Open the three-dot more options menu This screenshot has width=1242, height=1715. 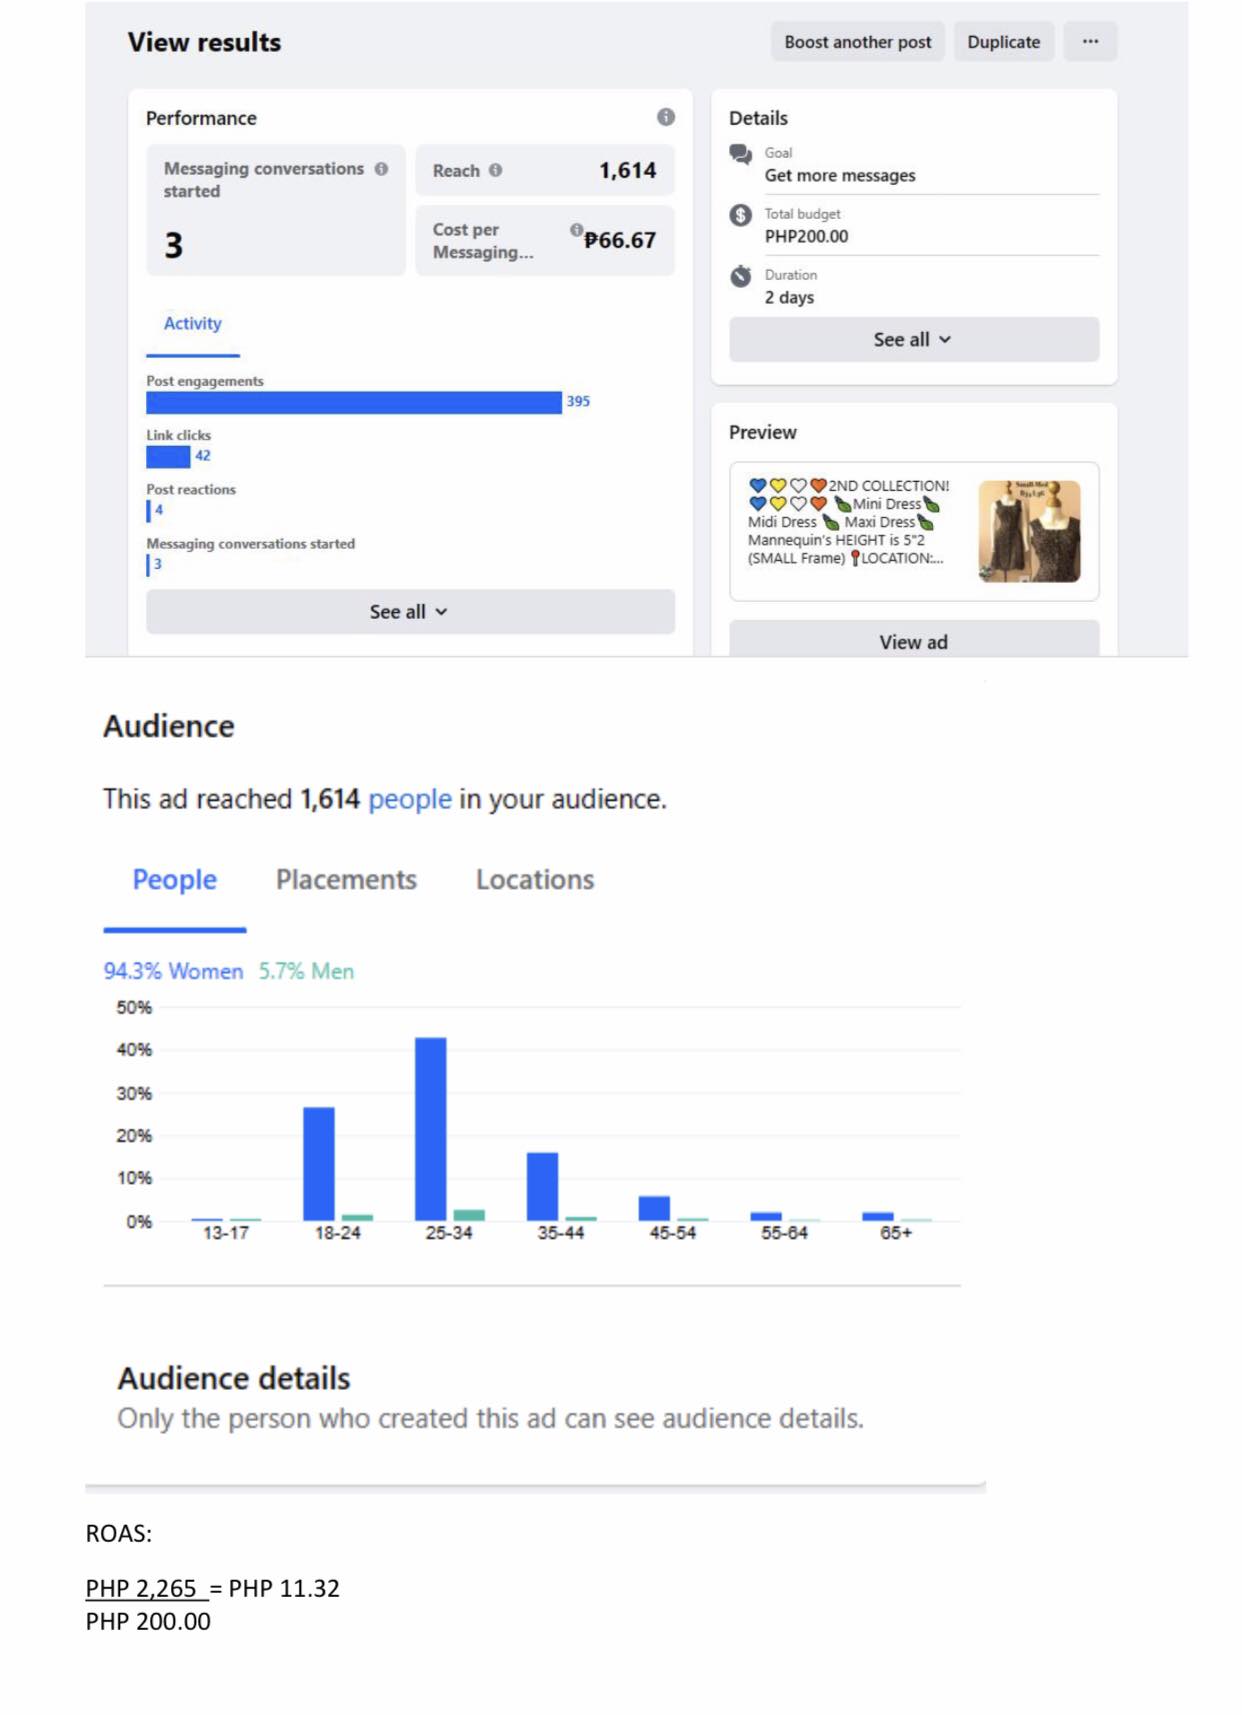pyautogui.click(x=1090, y=42)
